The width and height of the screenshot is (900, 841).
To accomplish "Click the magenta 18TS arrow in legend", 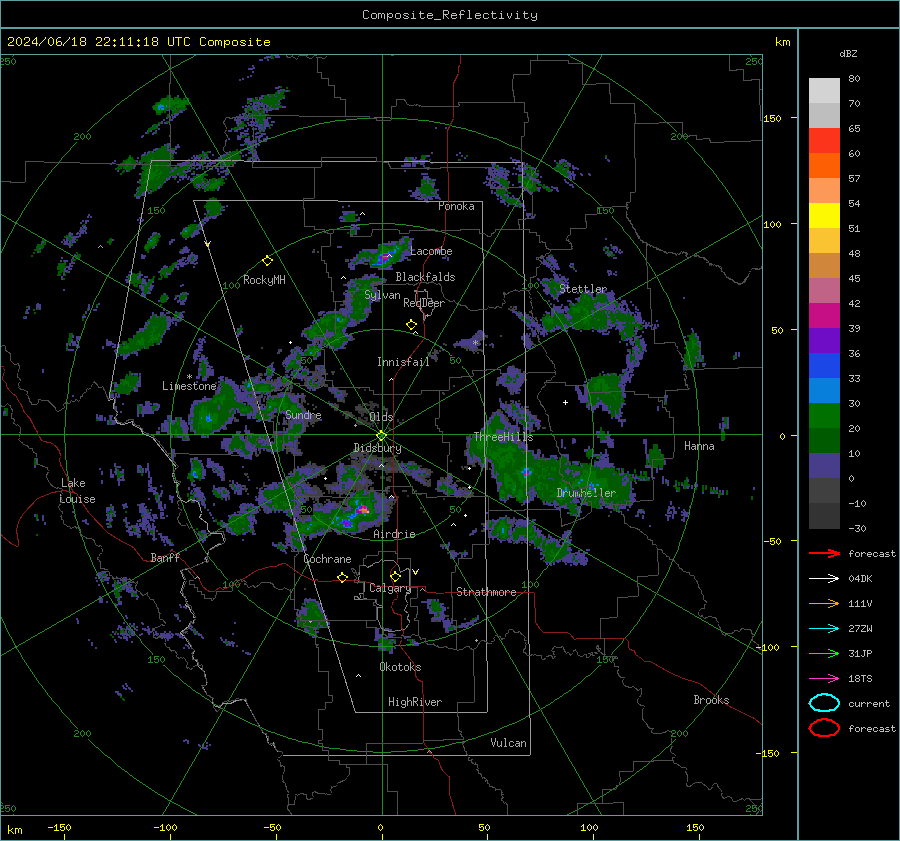I will 824,679.
